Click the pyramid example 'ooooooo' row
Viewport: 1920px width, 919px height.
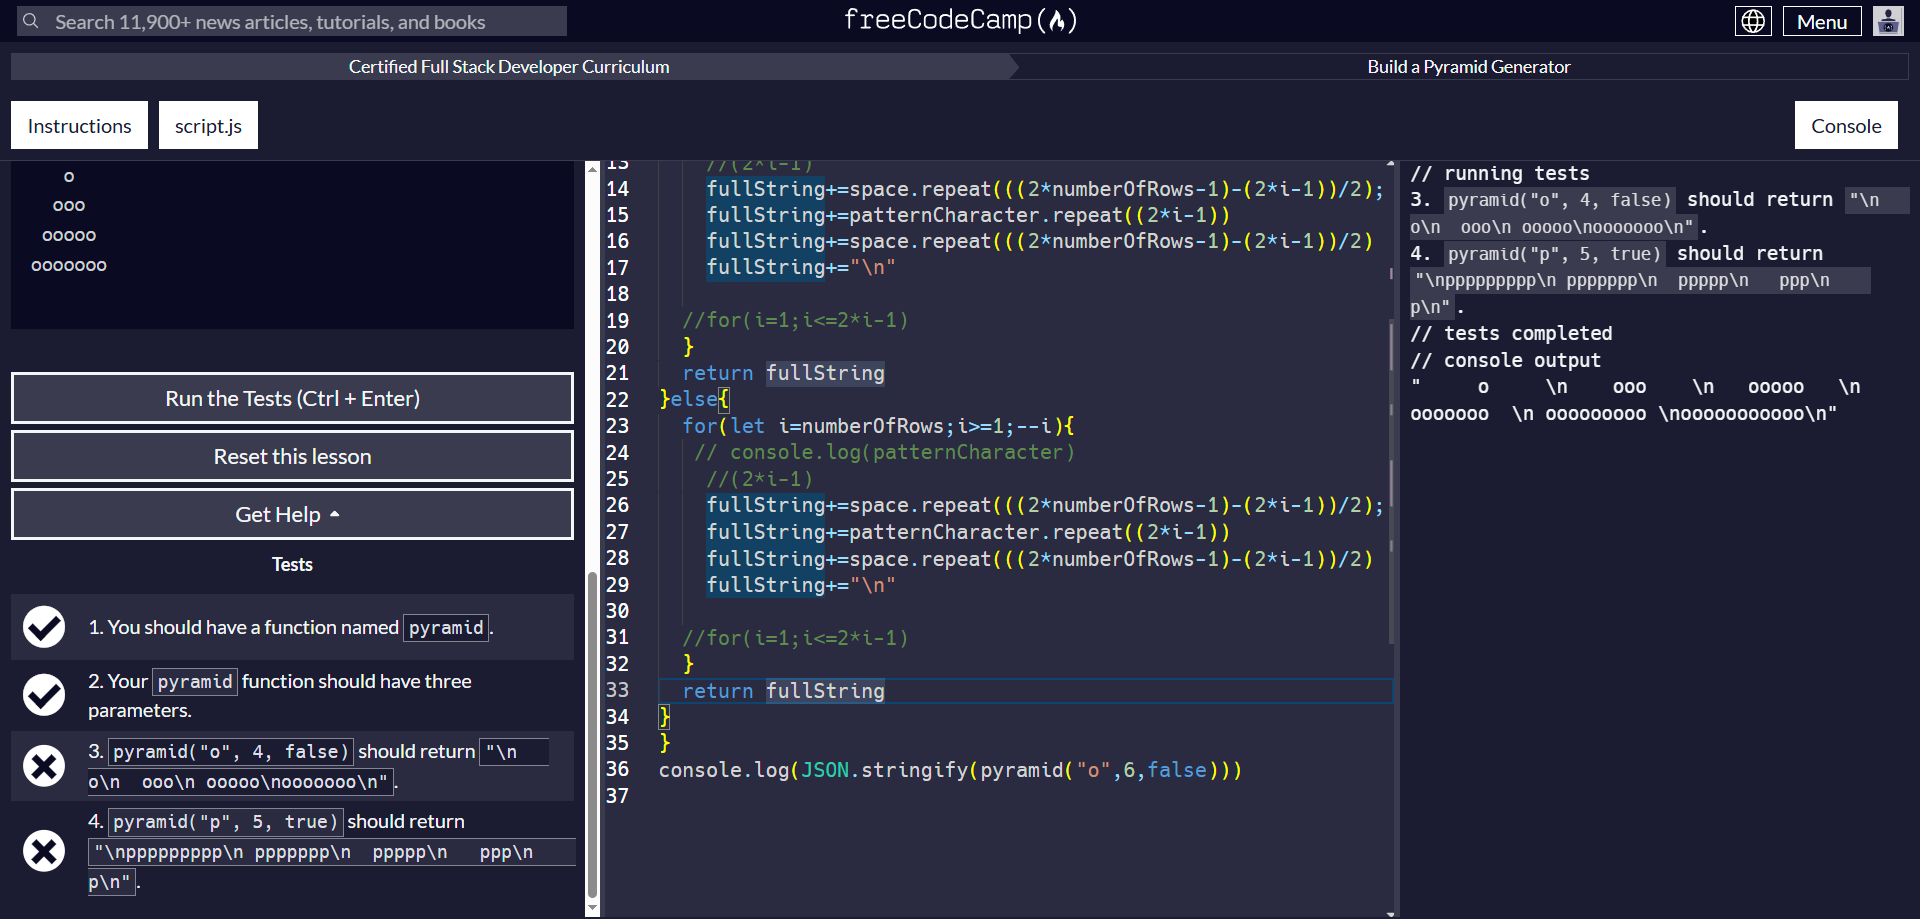[x=69, y=265]
